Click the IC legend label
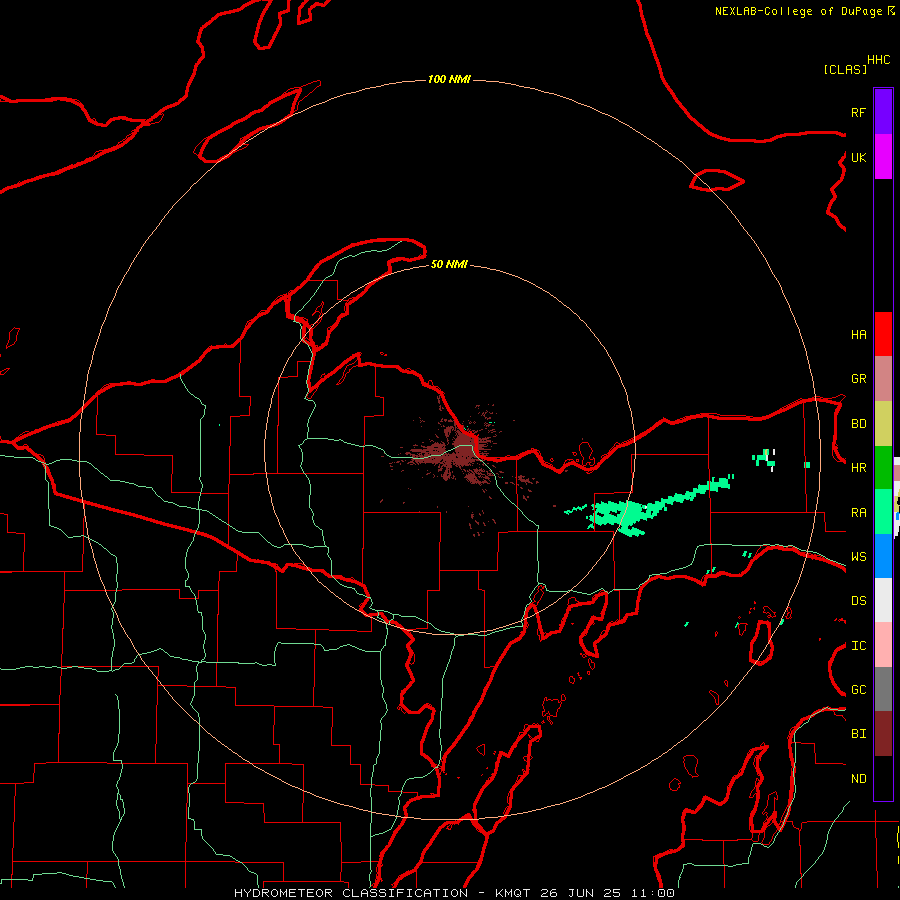Viewport: 900px width, 900px height. pyautogui.click(x=858, y=646)
